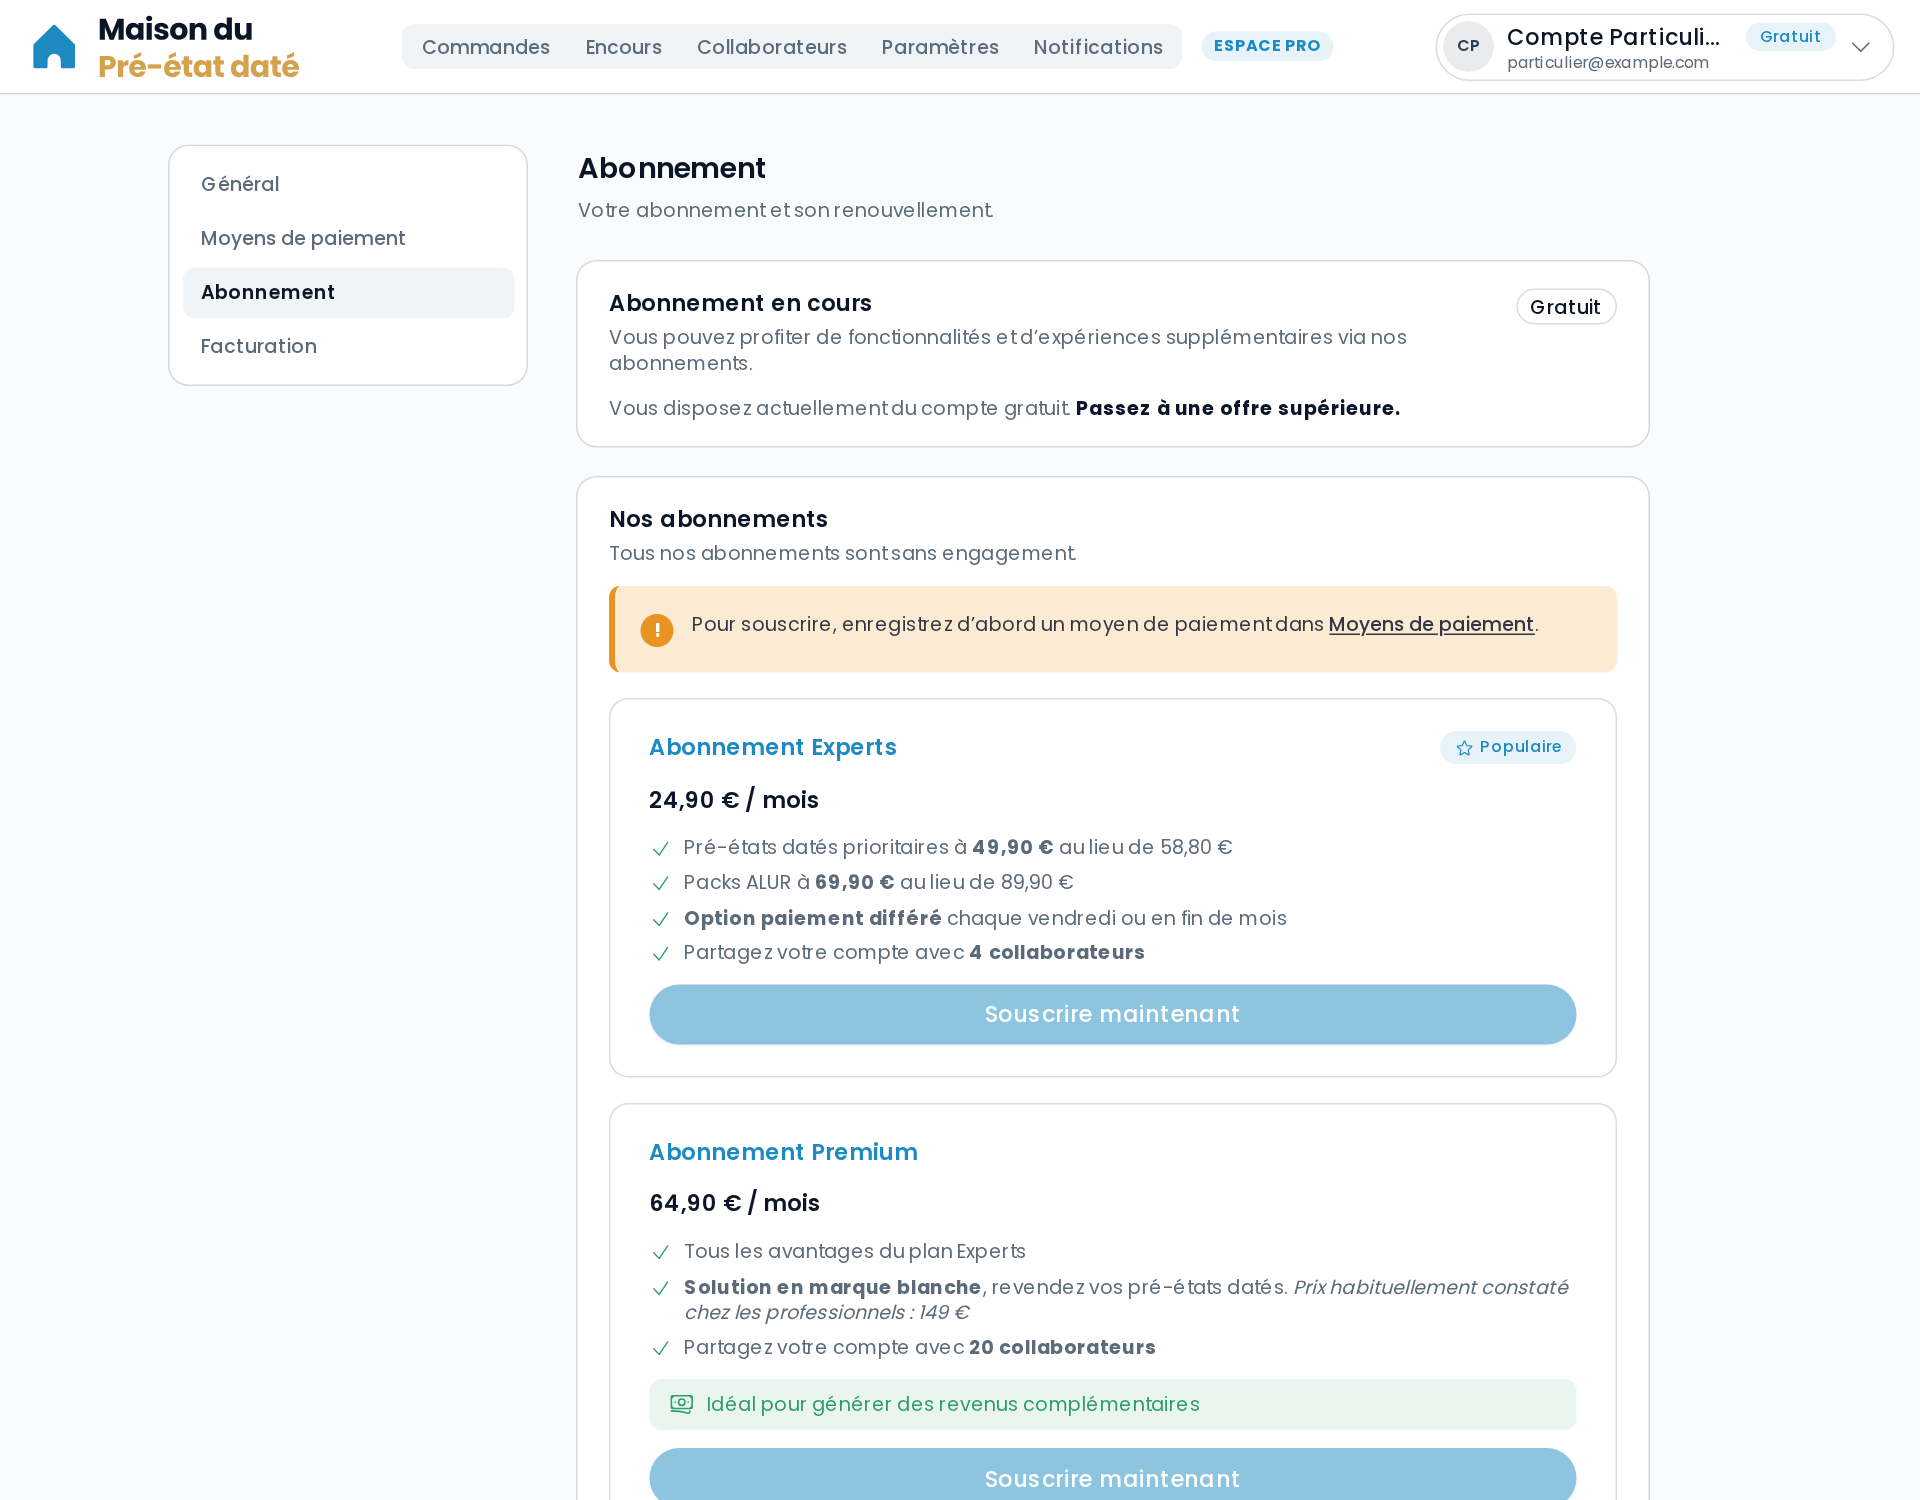The image size is (1920, 1500).
Task: Click the Abonnement en cours heading
Action: (x=741, y=303)
